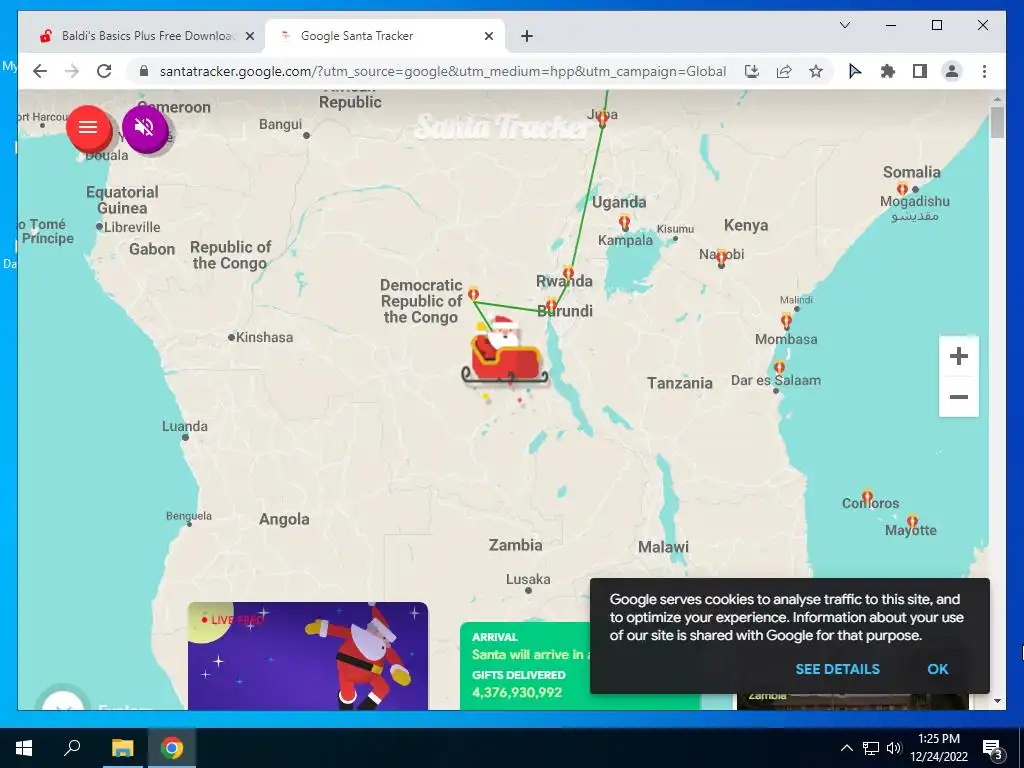Open the Chrome profile avatar
This screenshot has width=1024, height=768.
coord(952,71)
